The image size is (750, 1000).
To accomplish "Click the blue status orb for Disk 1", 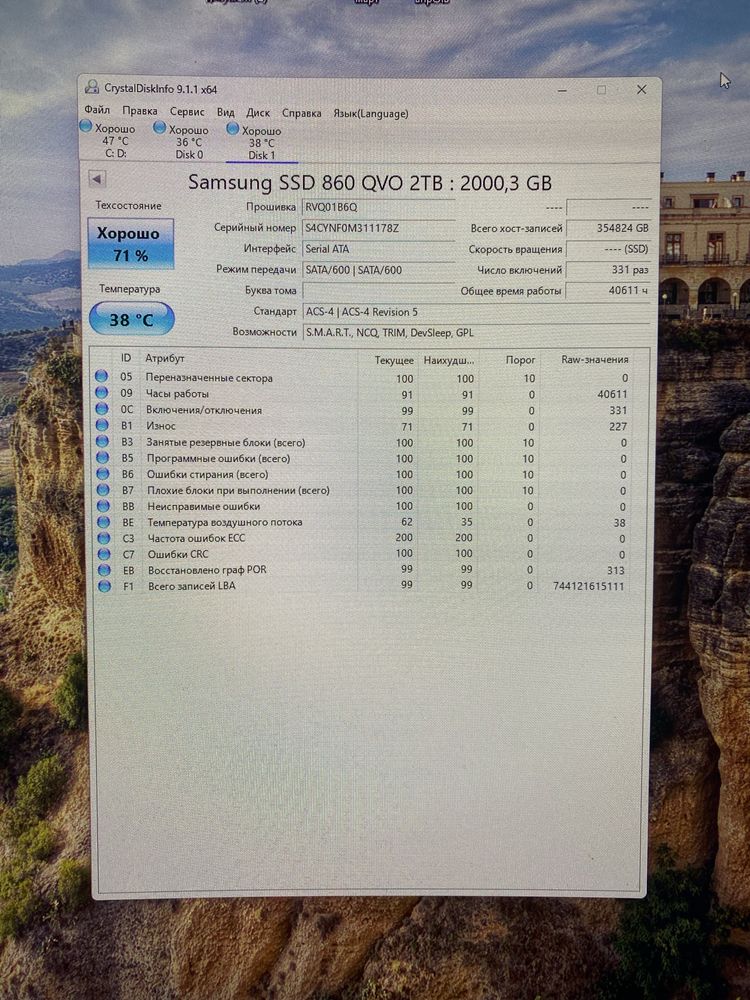I will pyautogui.click(x=233, y=129).
